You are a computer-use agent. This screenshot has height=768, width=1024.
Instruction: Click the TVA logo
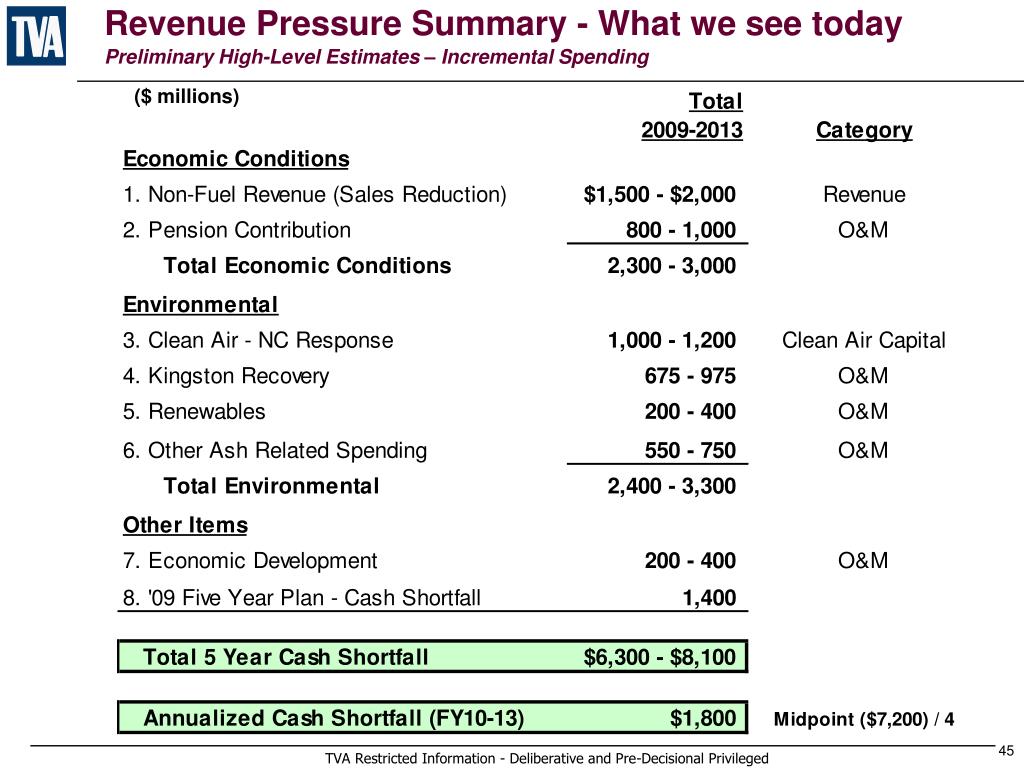tap(37, 36)
